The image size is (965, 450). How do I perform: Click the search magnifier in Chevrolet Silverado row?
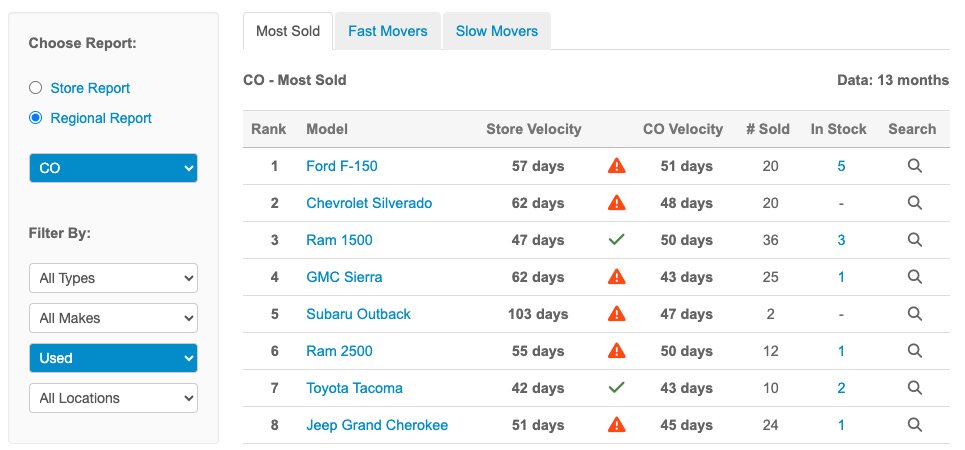coord(915,203)
